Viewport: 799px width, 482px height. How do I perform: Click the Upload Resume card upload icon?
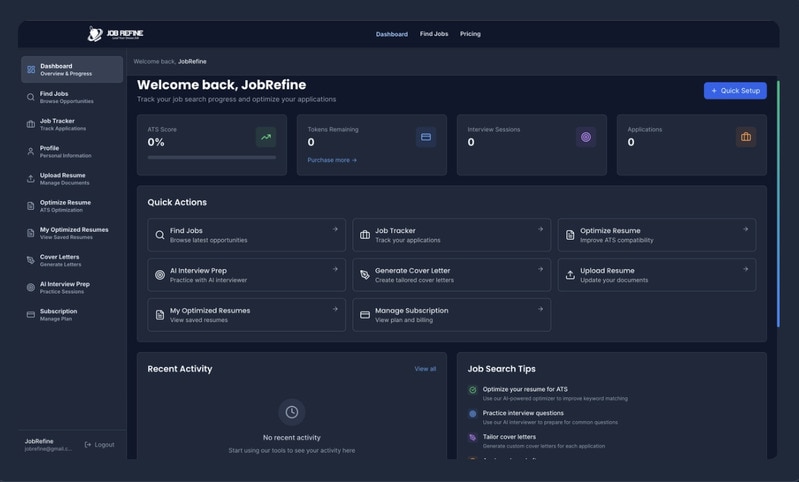click(x=570, y=275)
